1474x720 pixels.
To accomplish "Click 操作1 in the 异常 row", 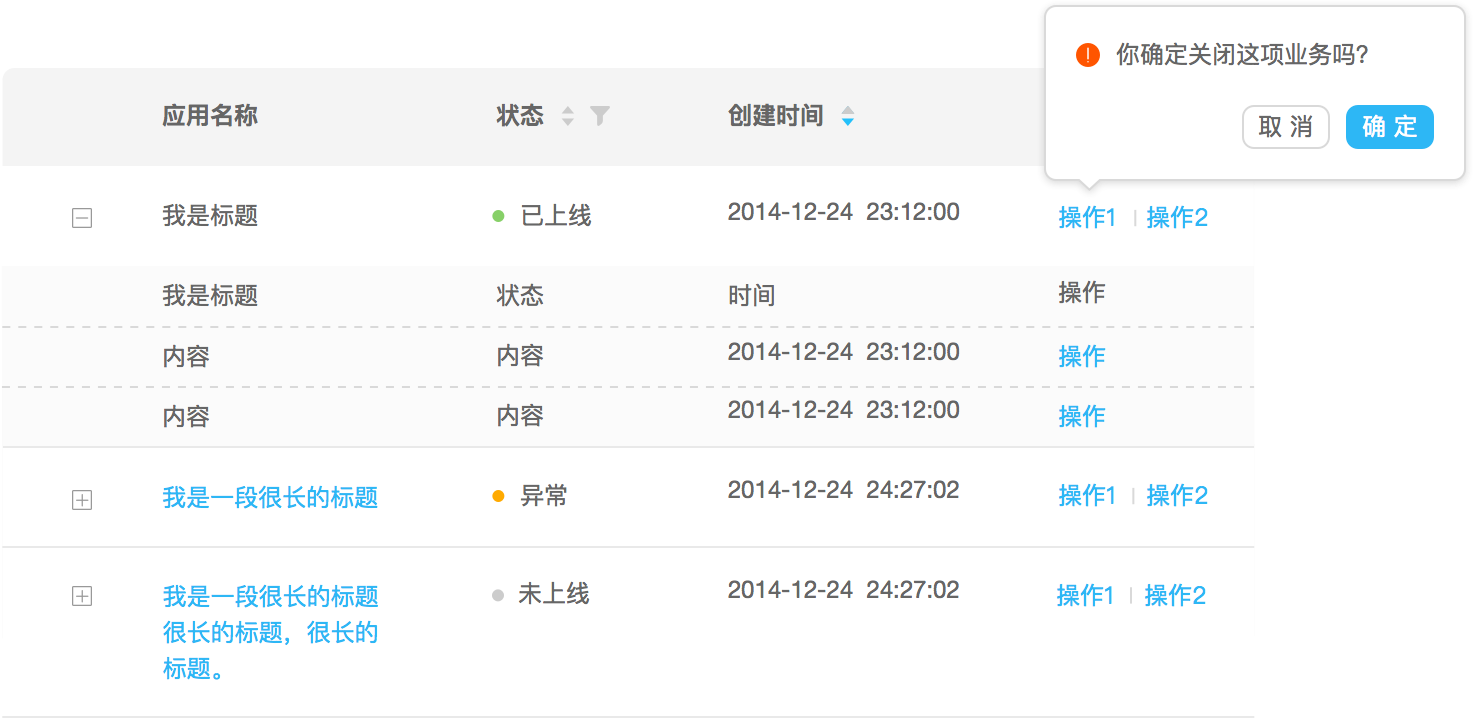I will click(x=1087, y=495).
